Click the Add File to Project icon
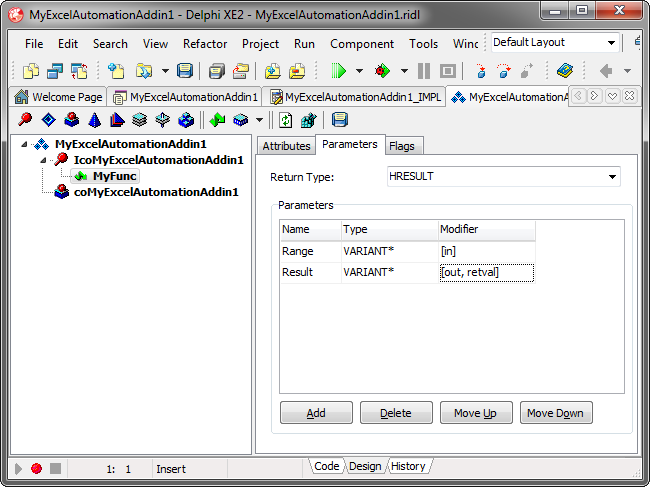 pyautogui.click(x=116, y=71)
